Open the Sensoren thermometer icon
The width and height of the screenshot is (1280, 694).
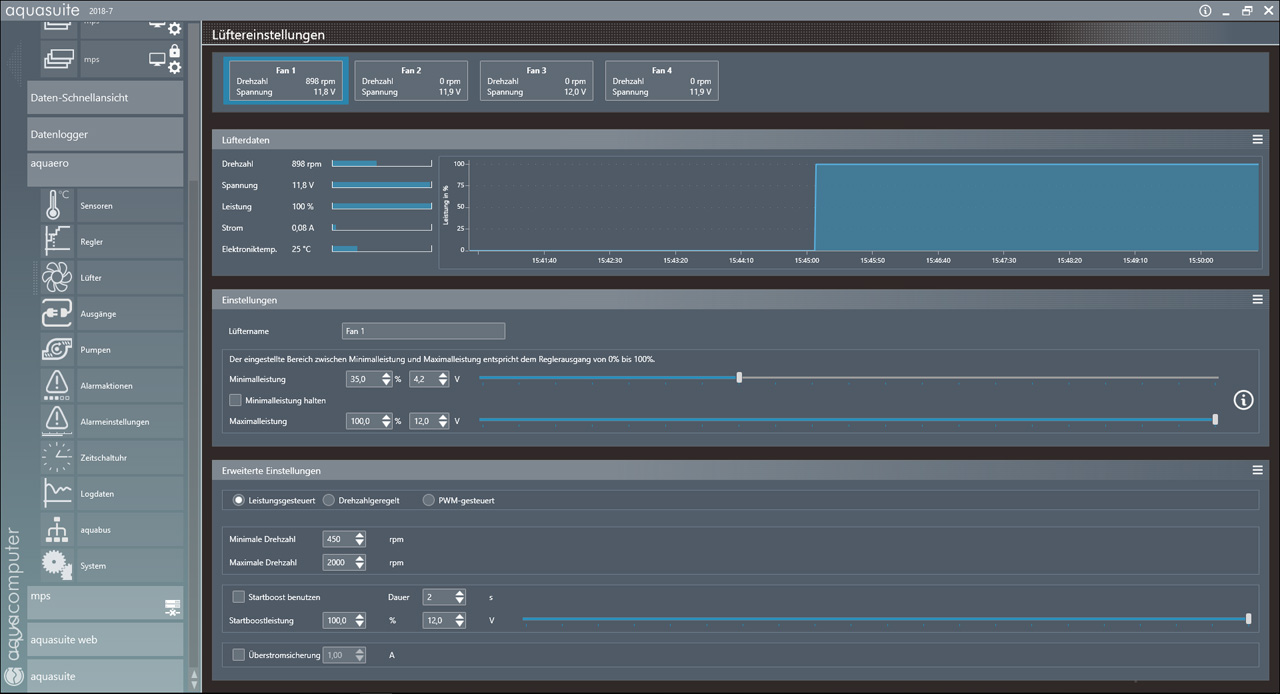coord(56,205)
